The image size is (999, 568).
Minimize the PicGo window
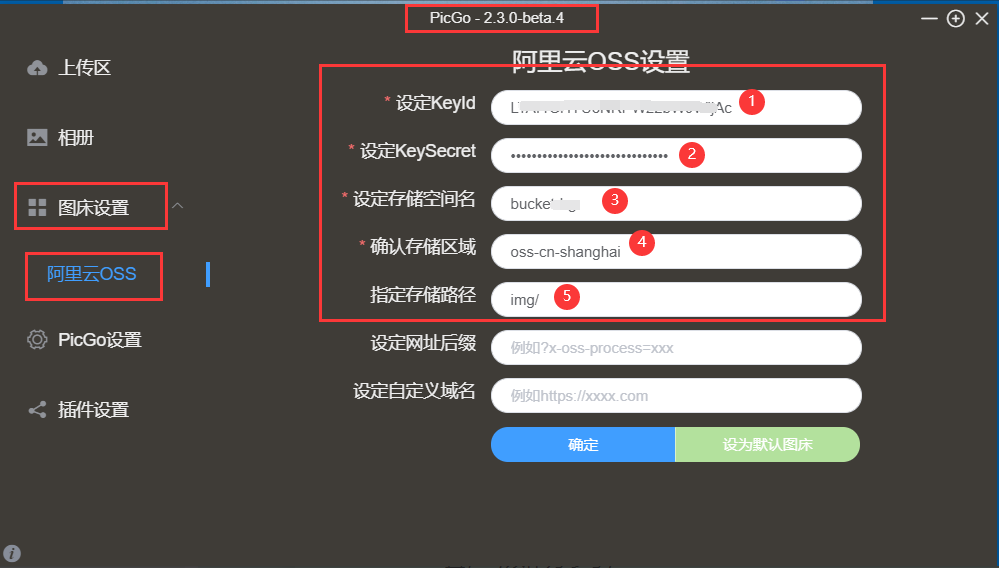pyautogui.click(x=929, y=18)
